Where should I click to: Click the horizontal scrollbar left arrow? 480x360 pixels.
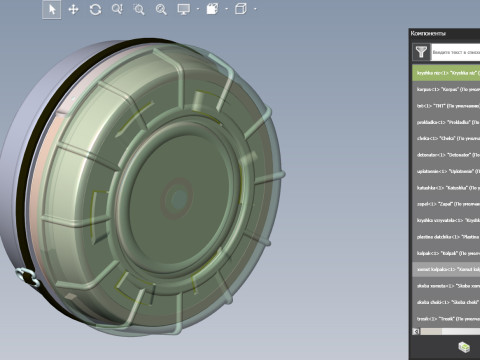click(x=416, y=331)
